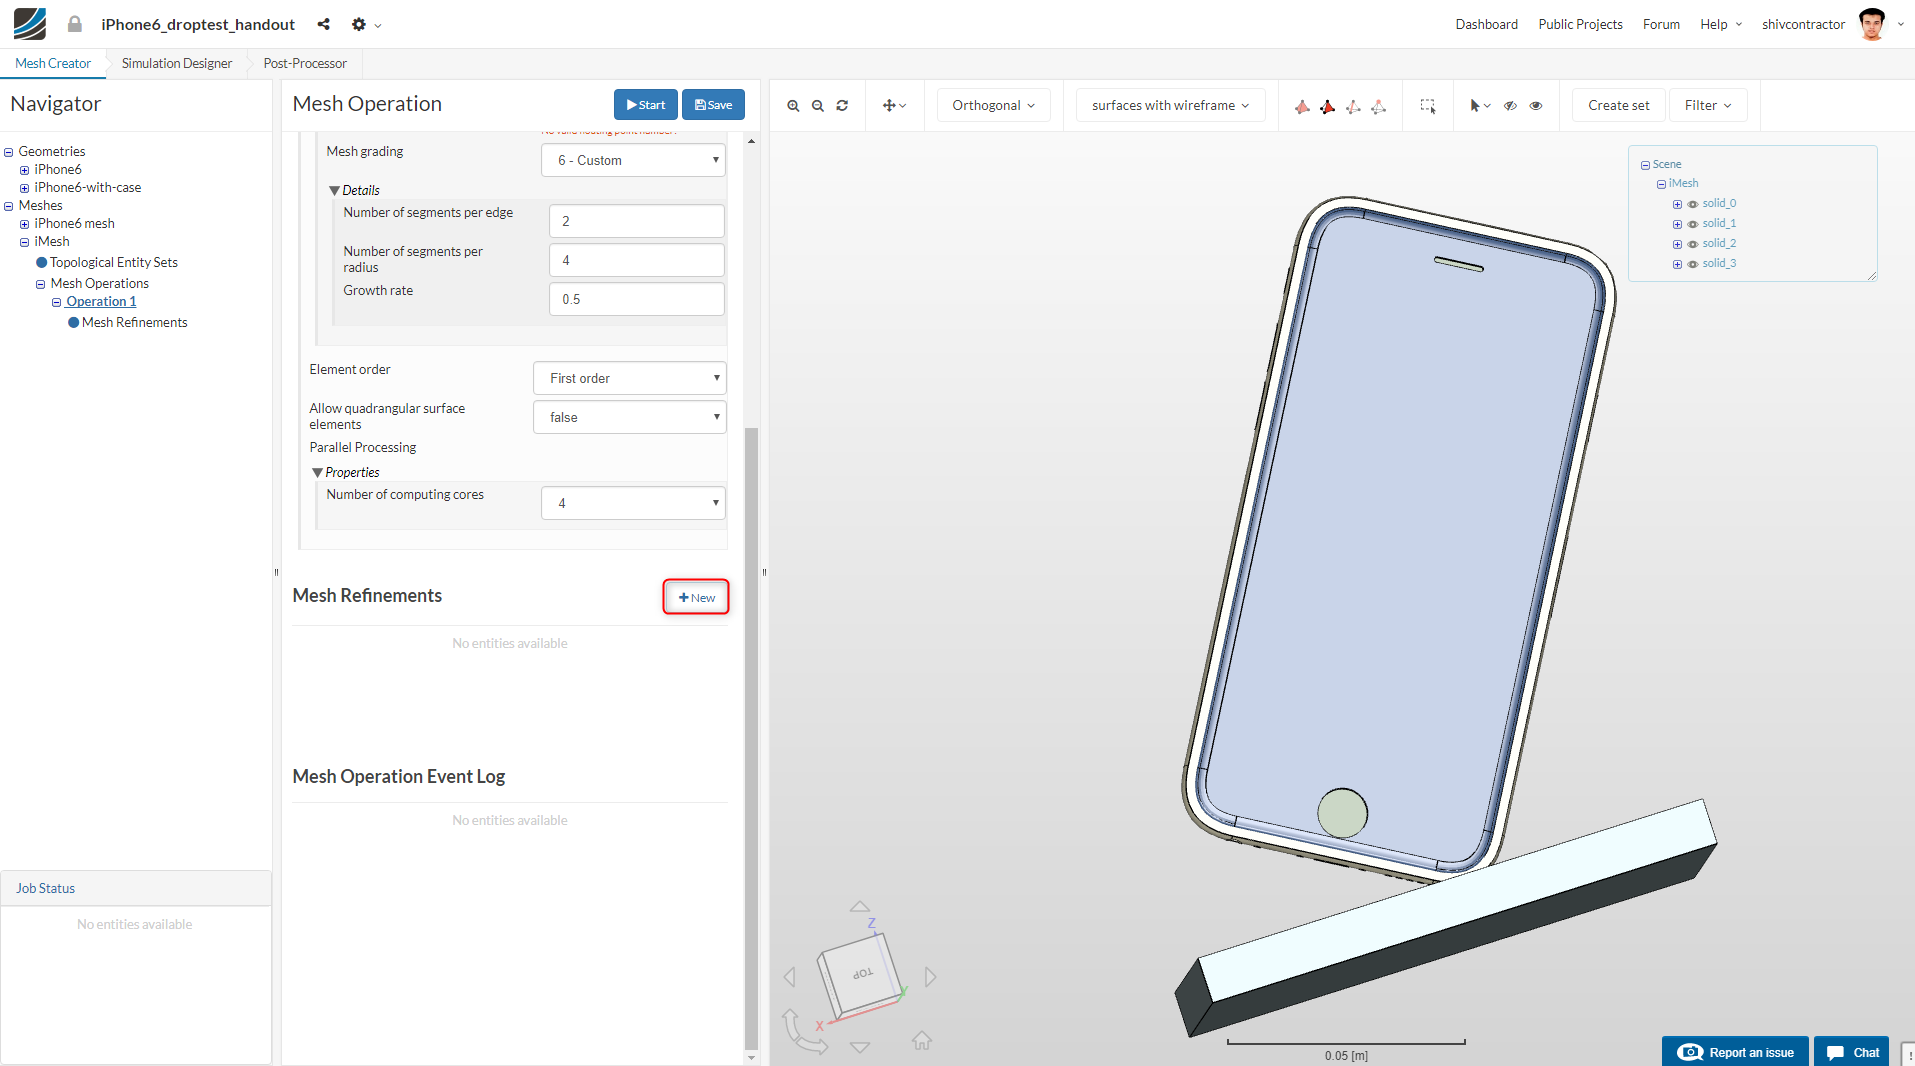Switch to the Post-Processor tab

click(x=303, y=63)
